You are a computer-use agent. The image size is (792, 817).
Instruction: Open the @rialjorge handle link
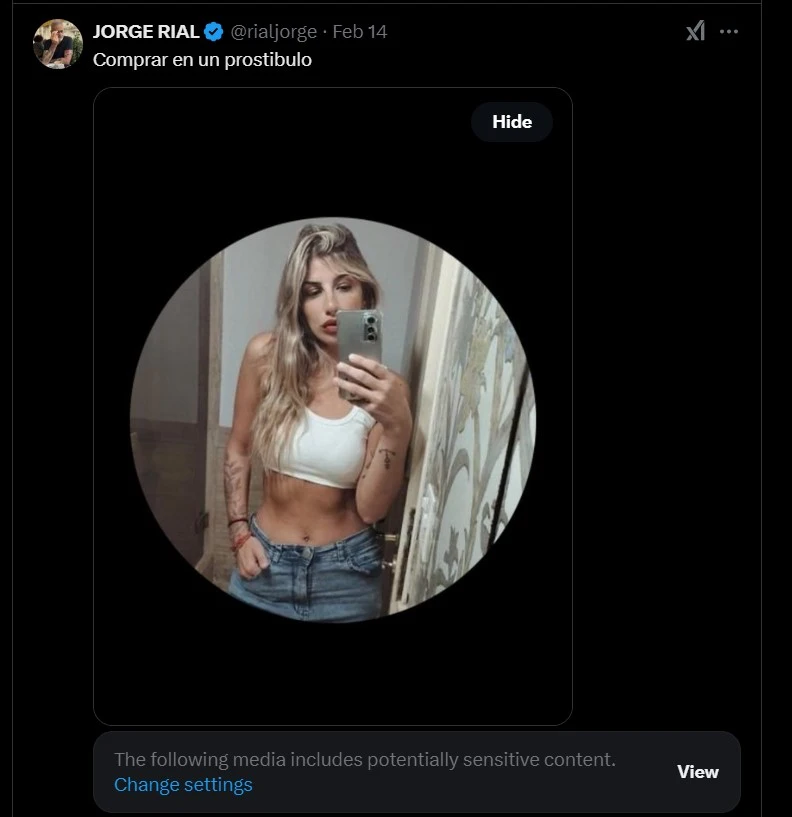273,31
